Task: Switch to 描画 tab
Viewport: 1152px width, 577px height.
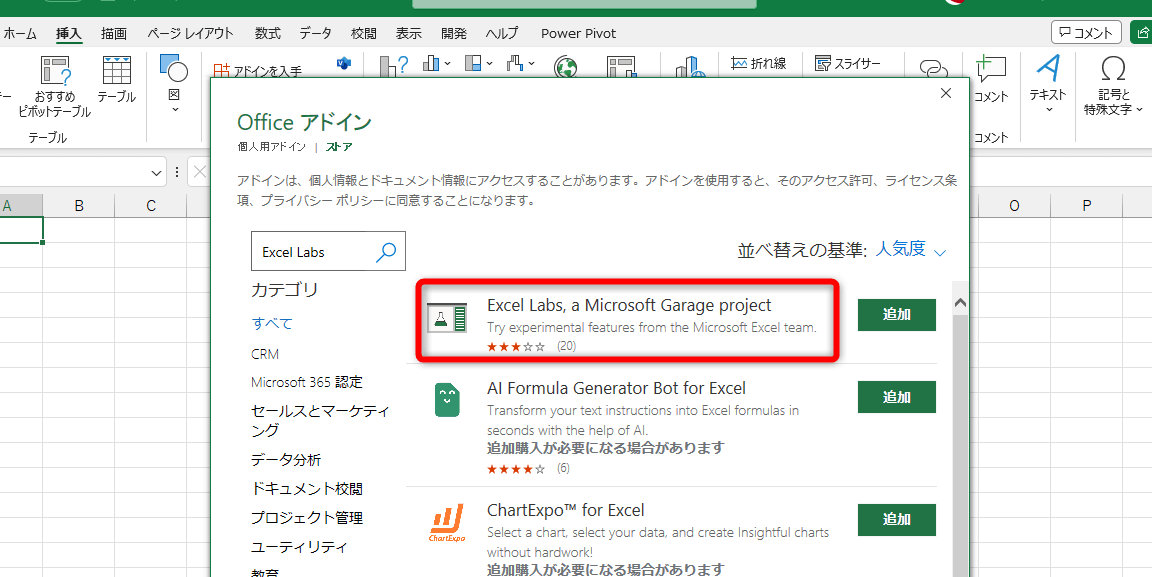Action: click(x=114, y=33)
